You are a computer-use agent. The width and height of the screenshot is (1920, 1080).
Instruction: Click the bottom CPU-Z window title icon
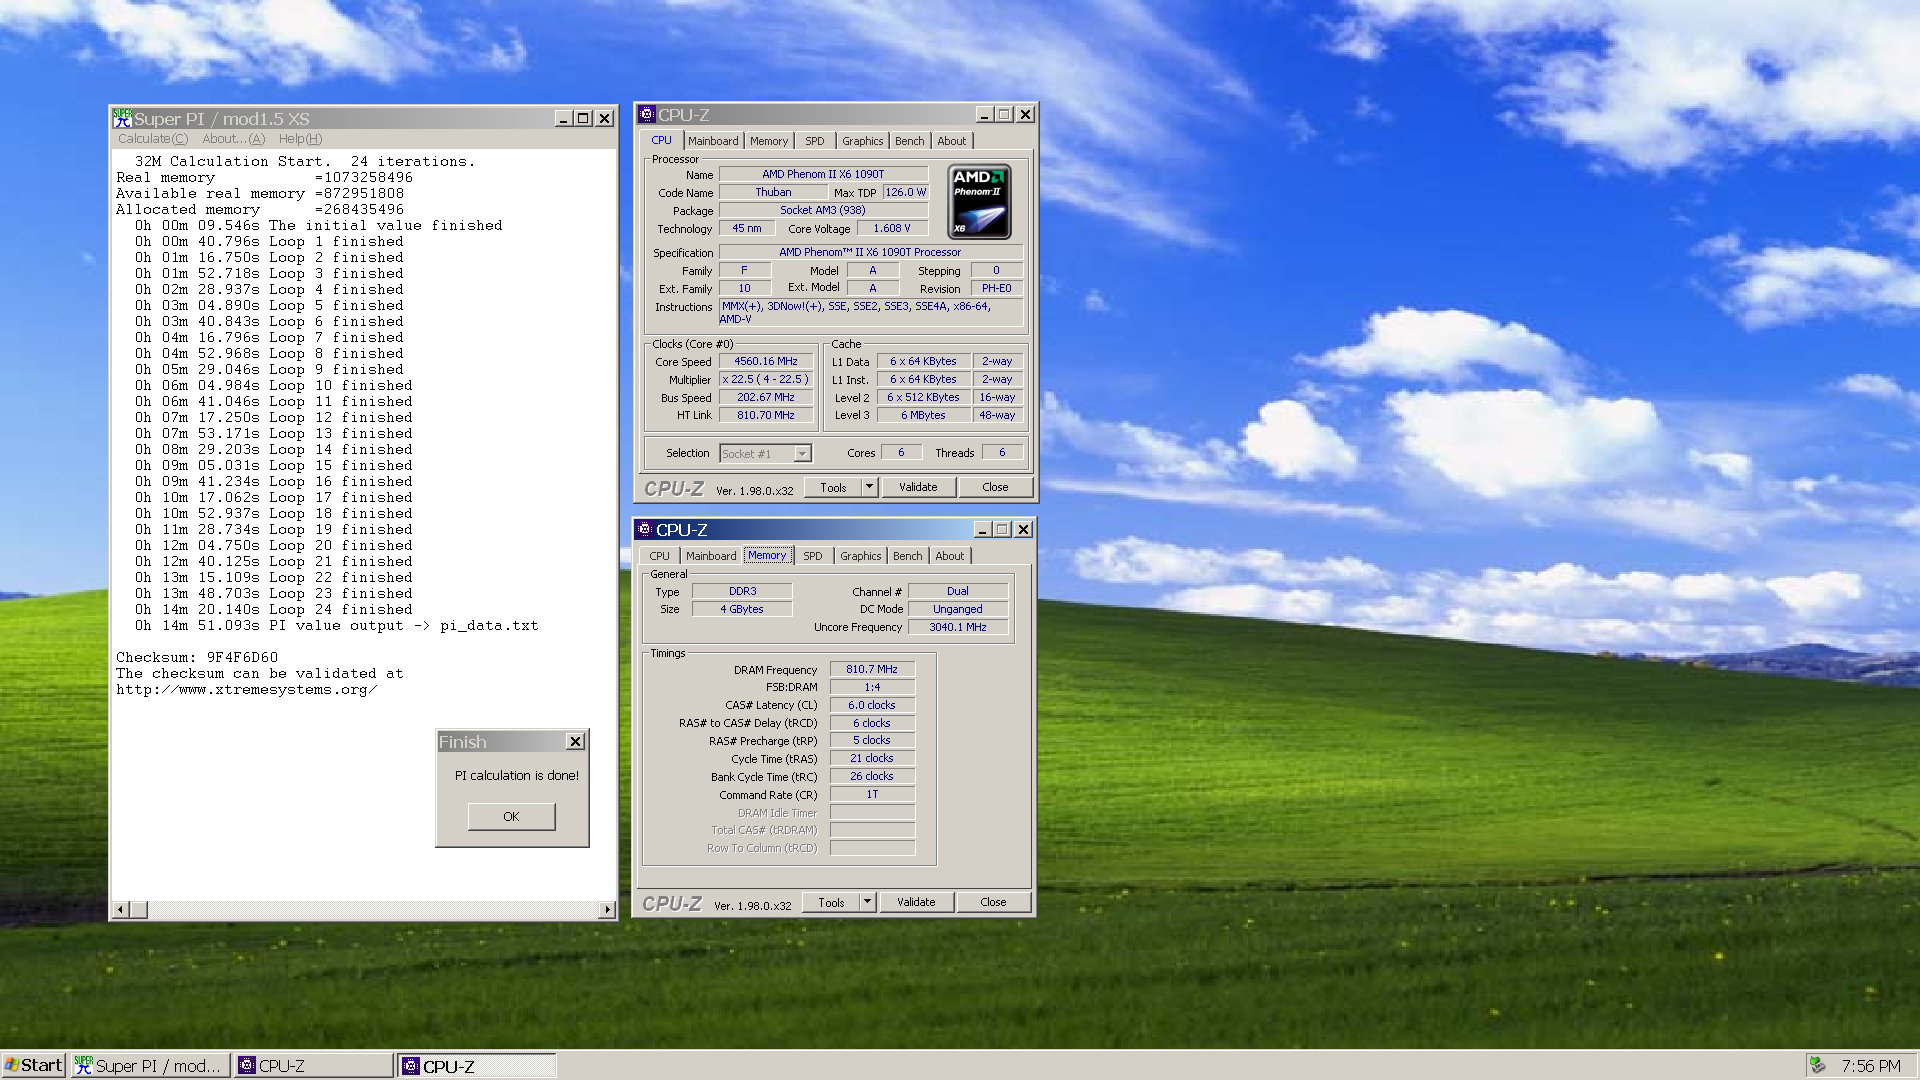click(645, 529)
